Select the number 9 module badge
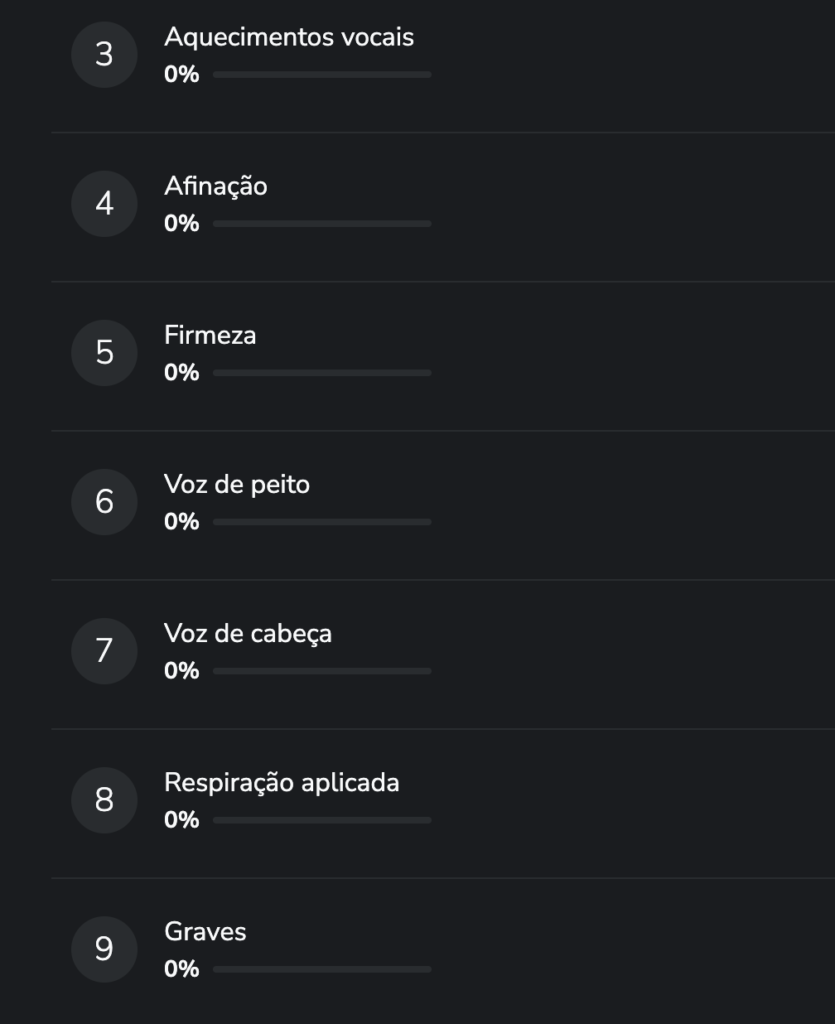 point(104,949)
